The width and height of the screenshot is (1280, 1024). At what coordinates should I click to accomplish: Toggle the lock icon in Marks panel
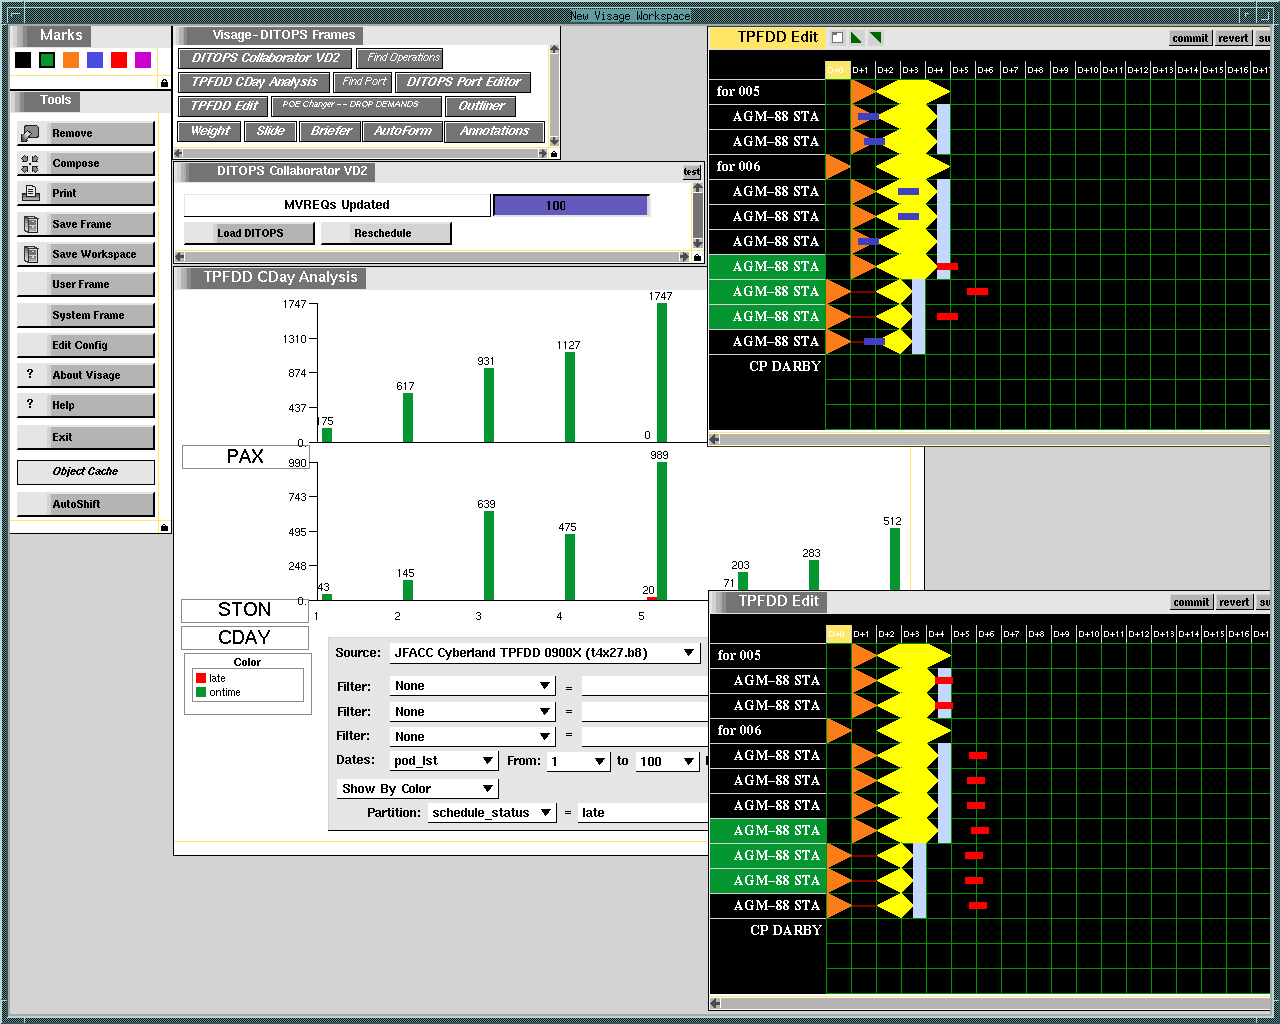pos(164,83)
